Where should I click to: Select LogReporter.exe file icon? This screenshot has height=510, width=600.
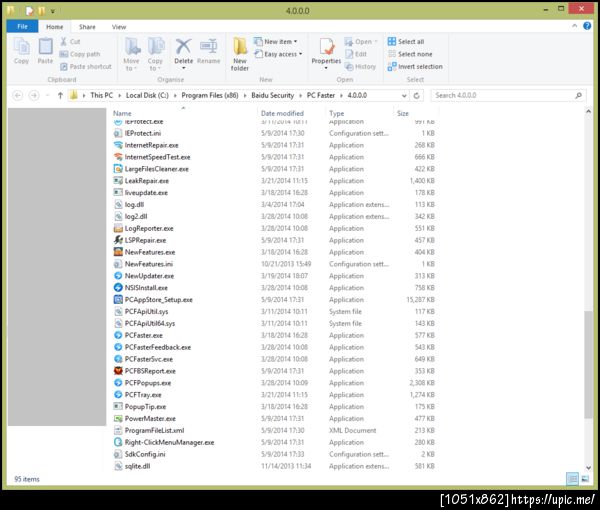(x=118, y=228)
